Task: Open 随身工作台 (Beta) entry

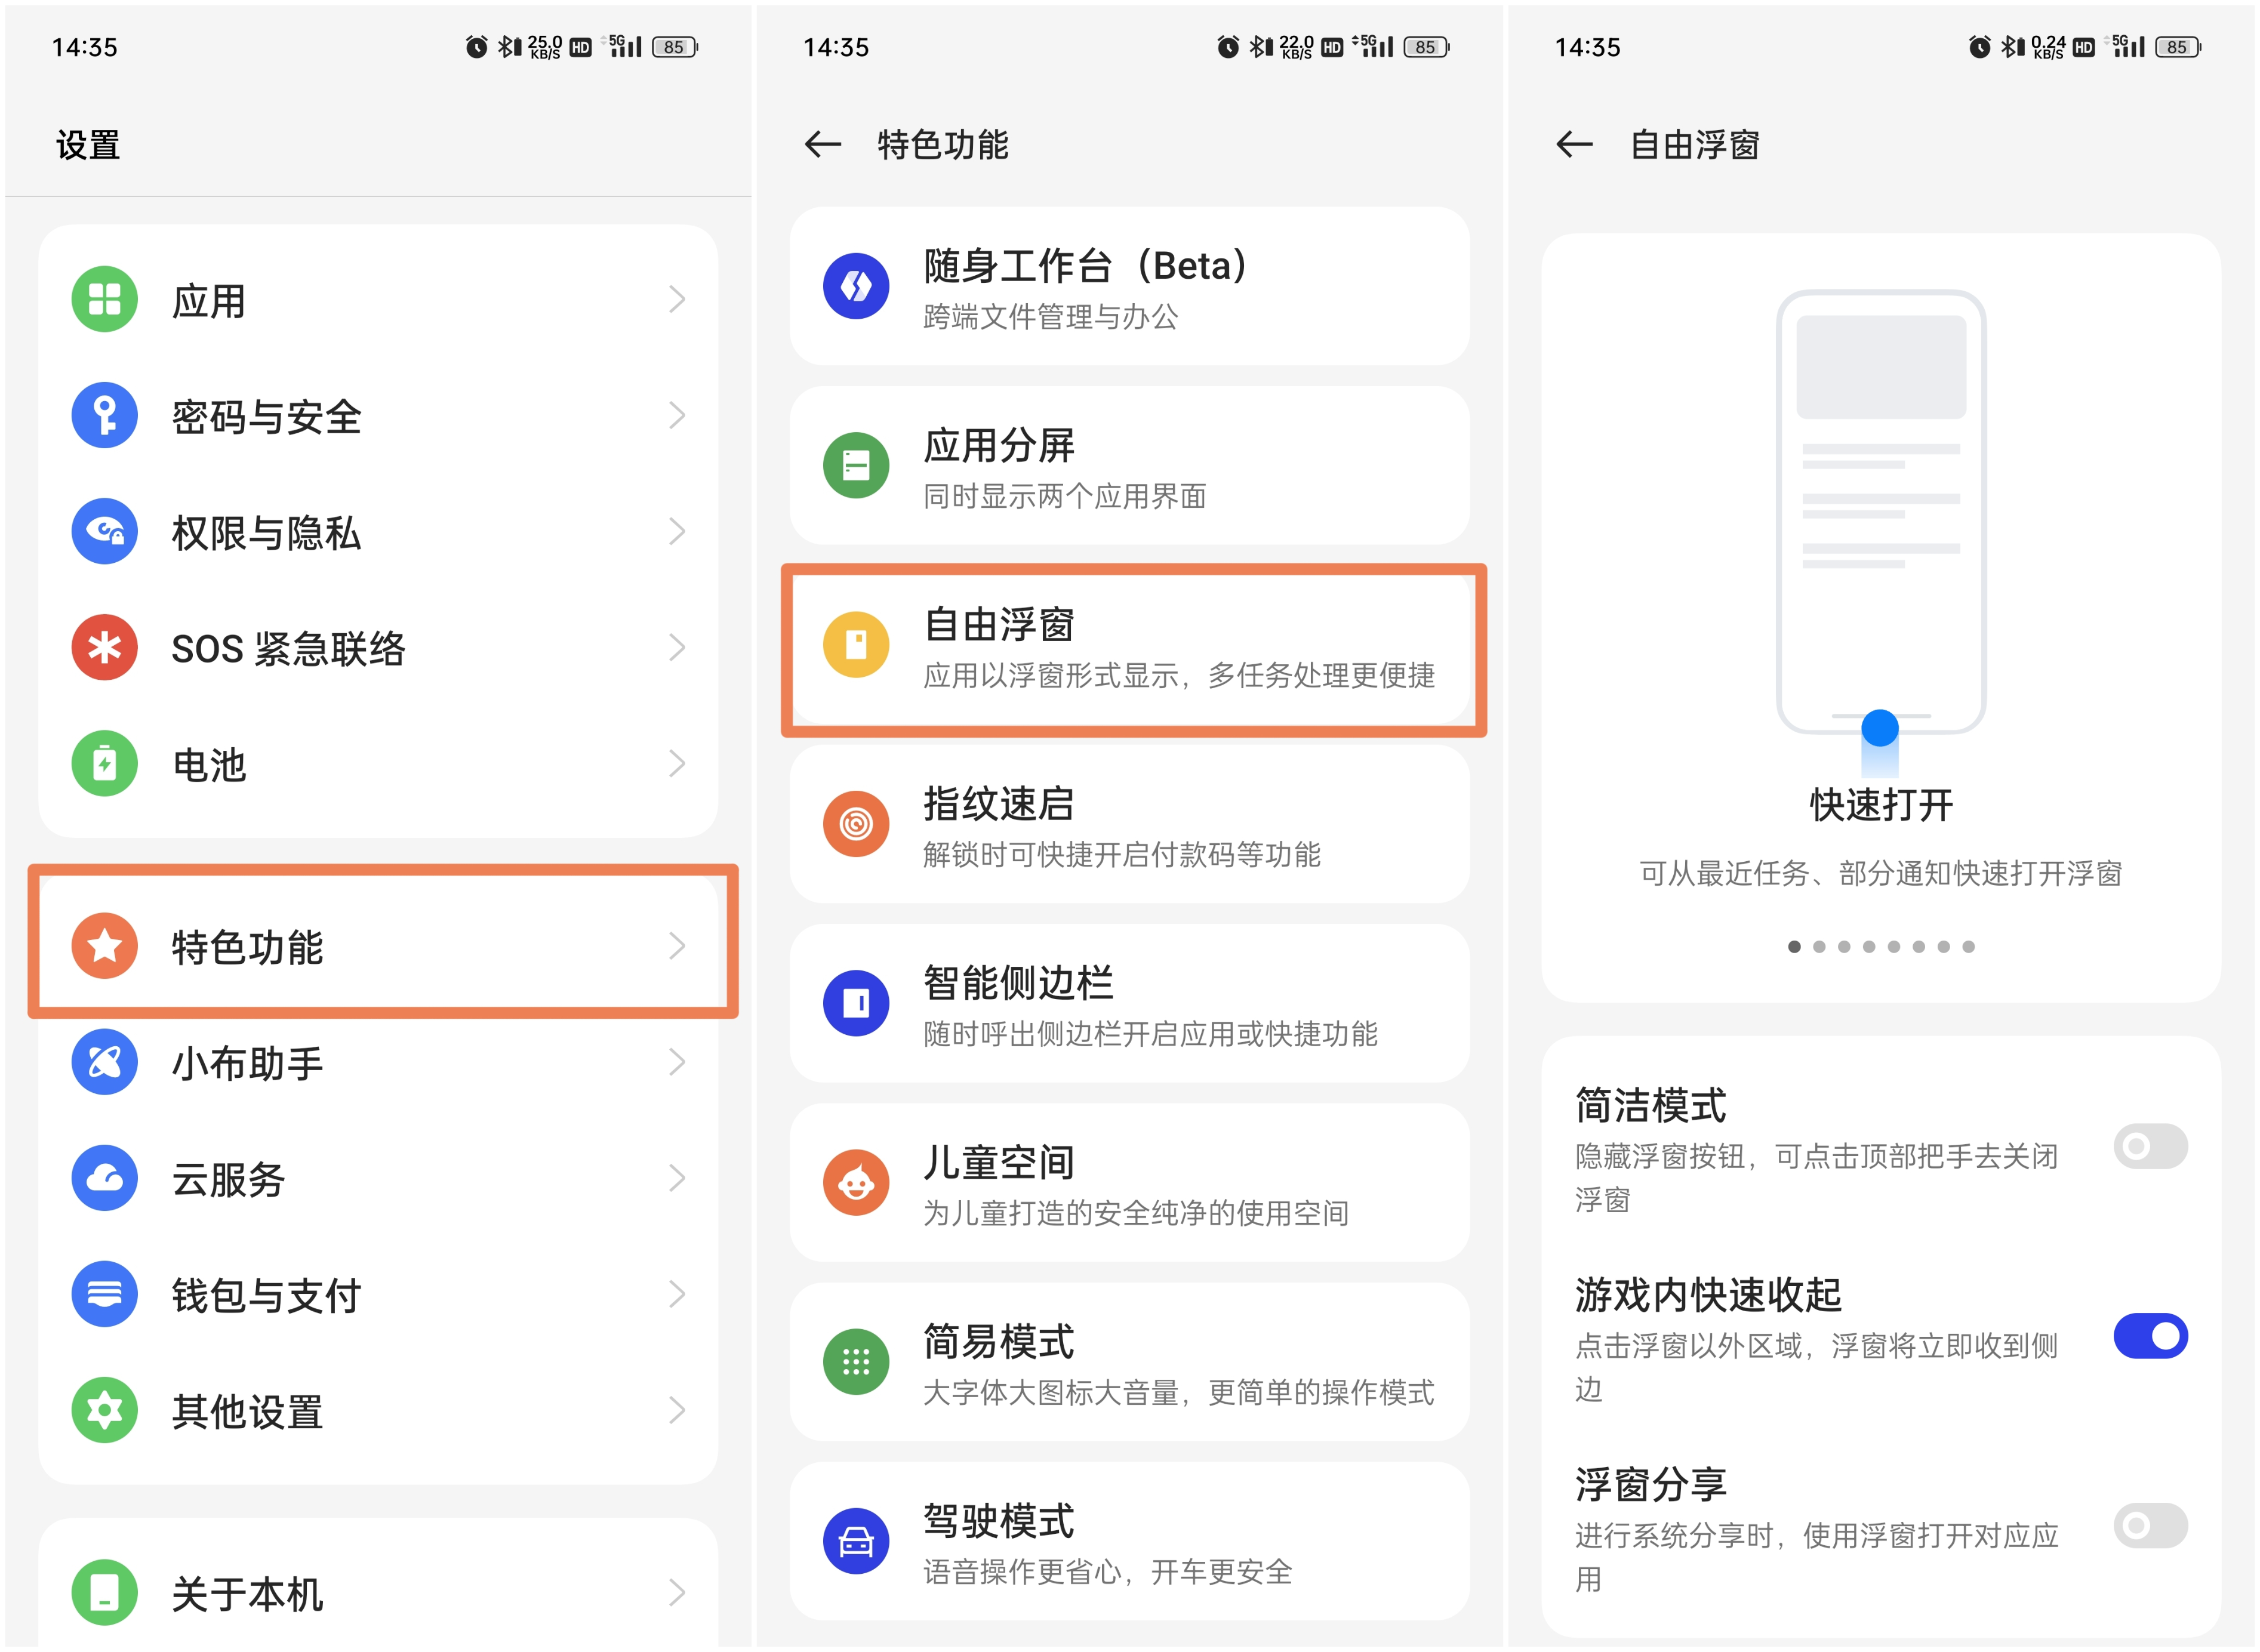Action: (x=1130, y=287)
